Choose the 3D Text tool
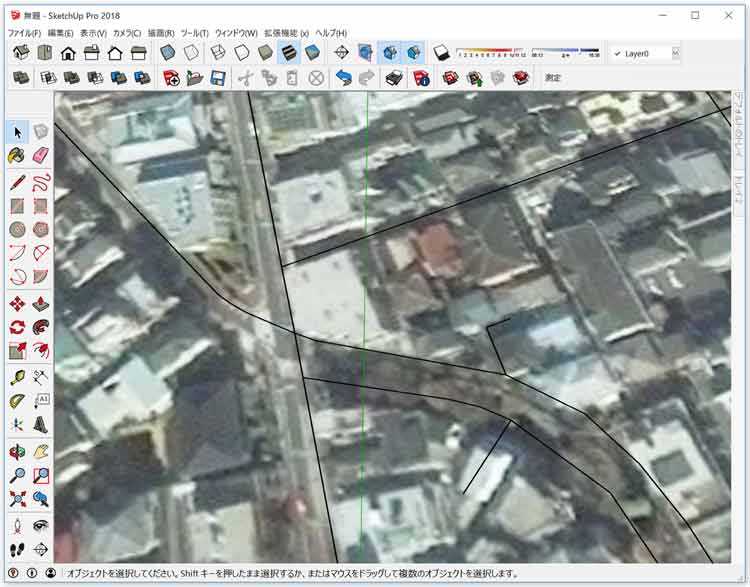This screenshot has width=750, height=587. [41, 424]
